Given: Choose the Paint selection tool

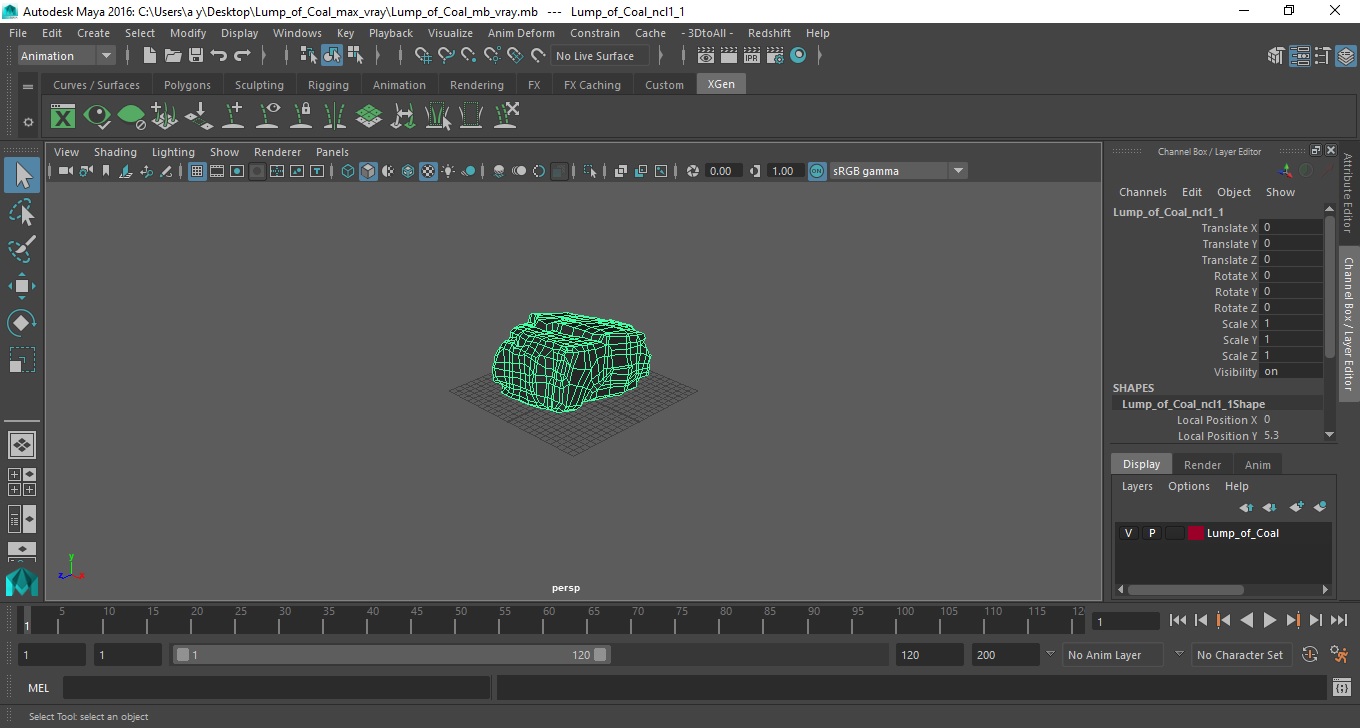Looking at the screenshot, I should point(22,249).
